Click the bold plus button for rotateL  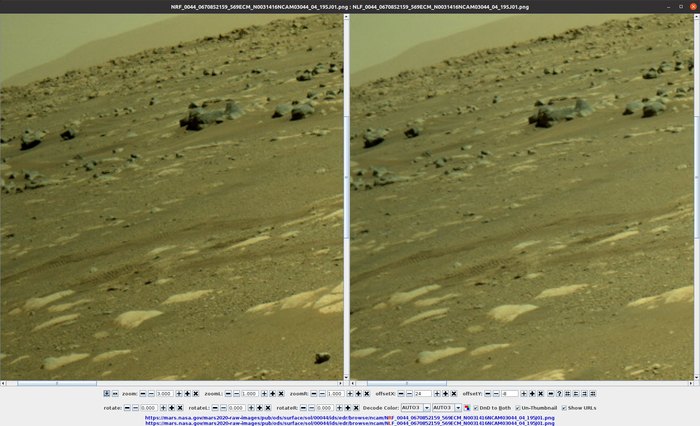[x=259, y=408]
